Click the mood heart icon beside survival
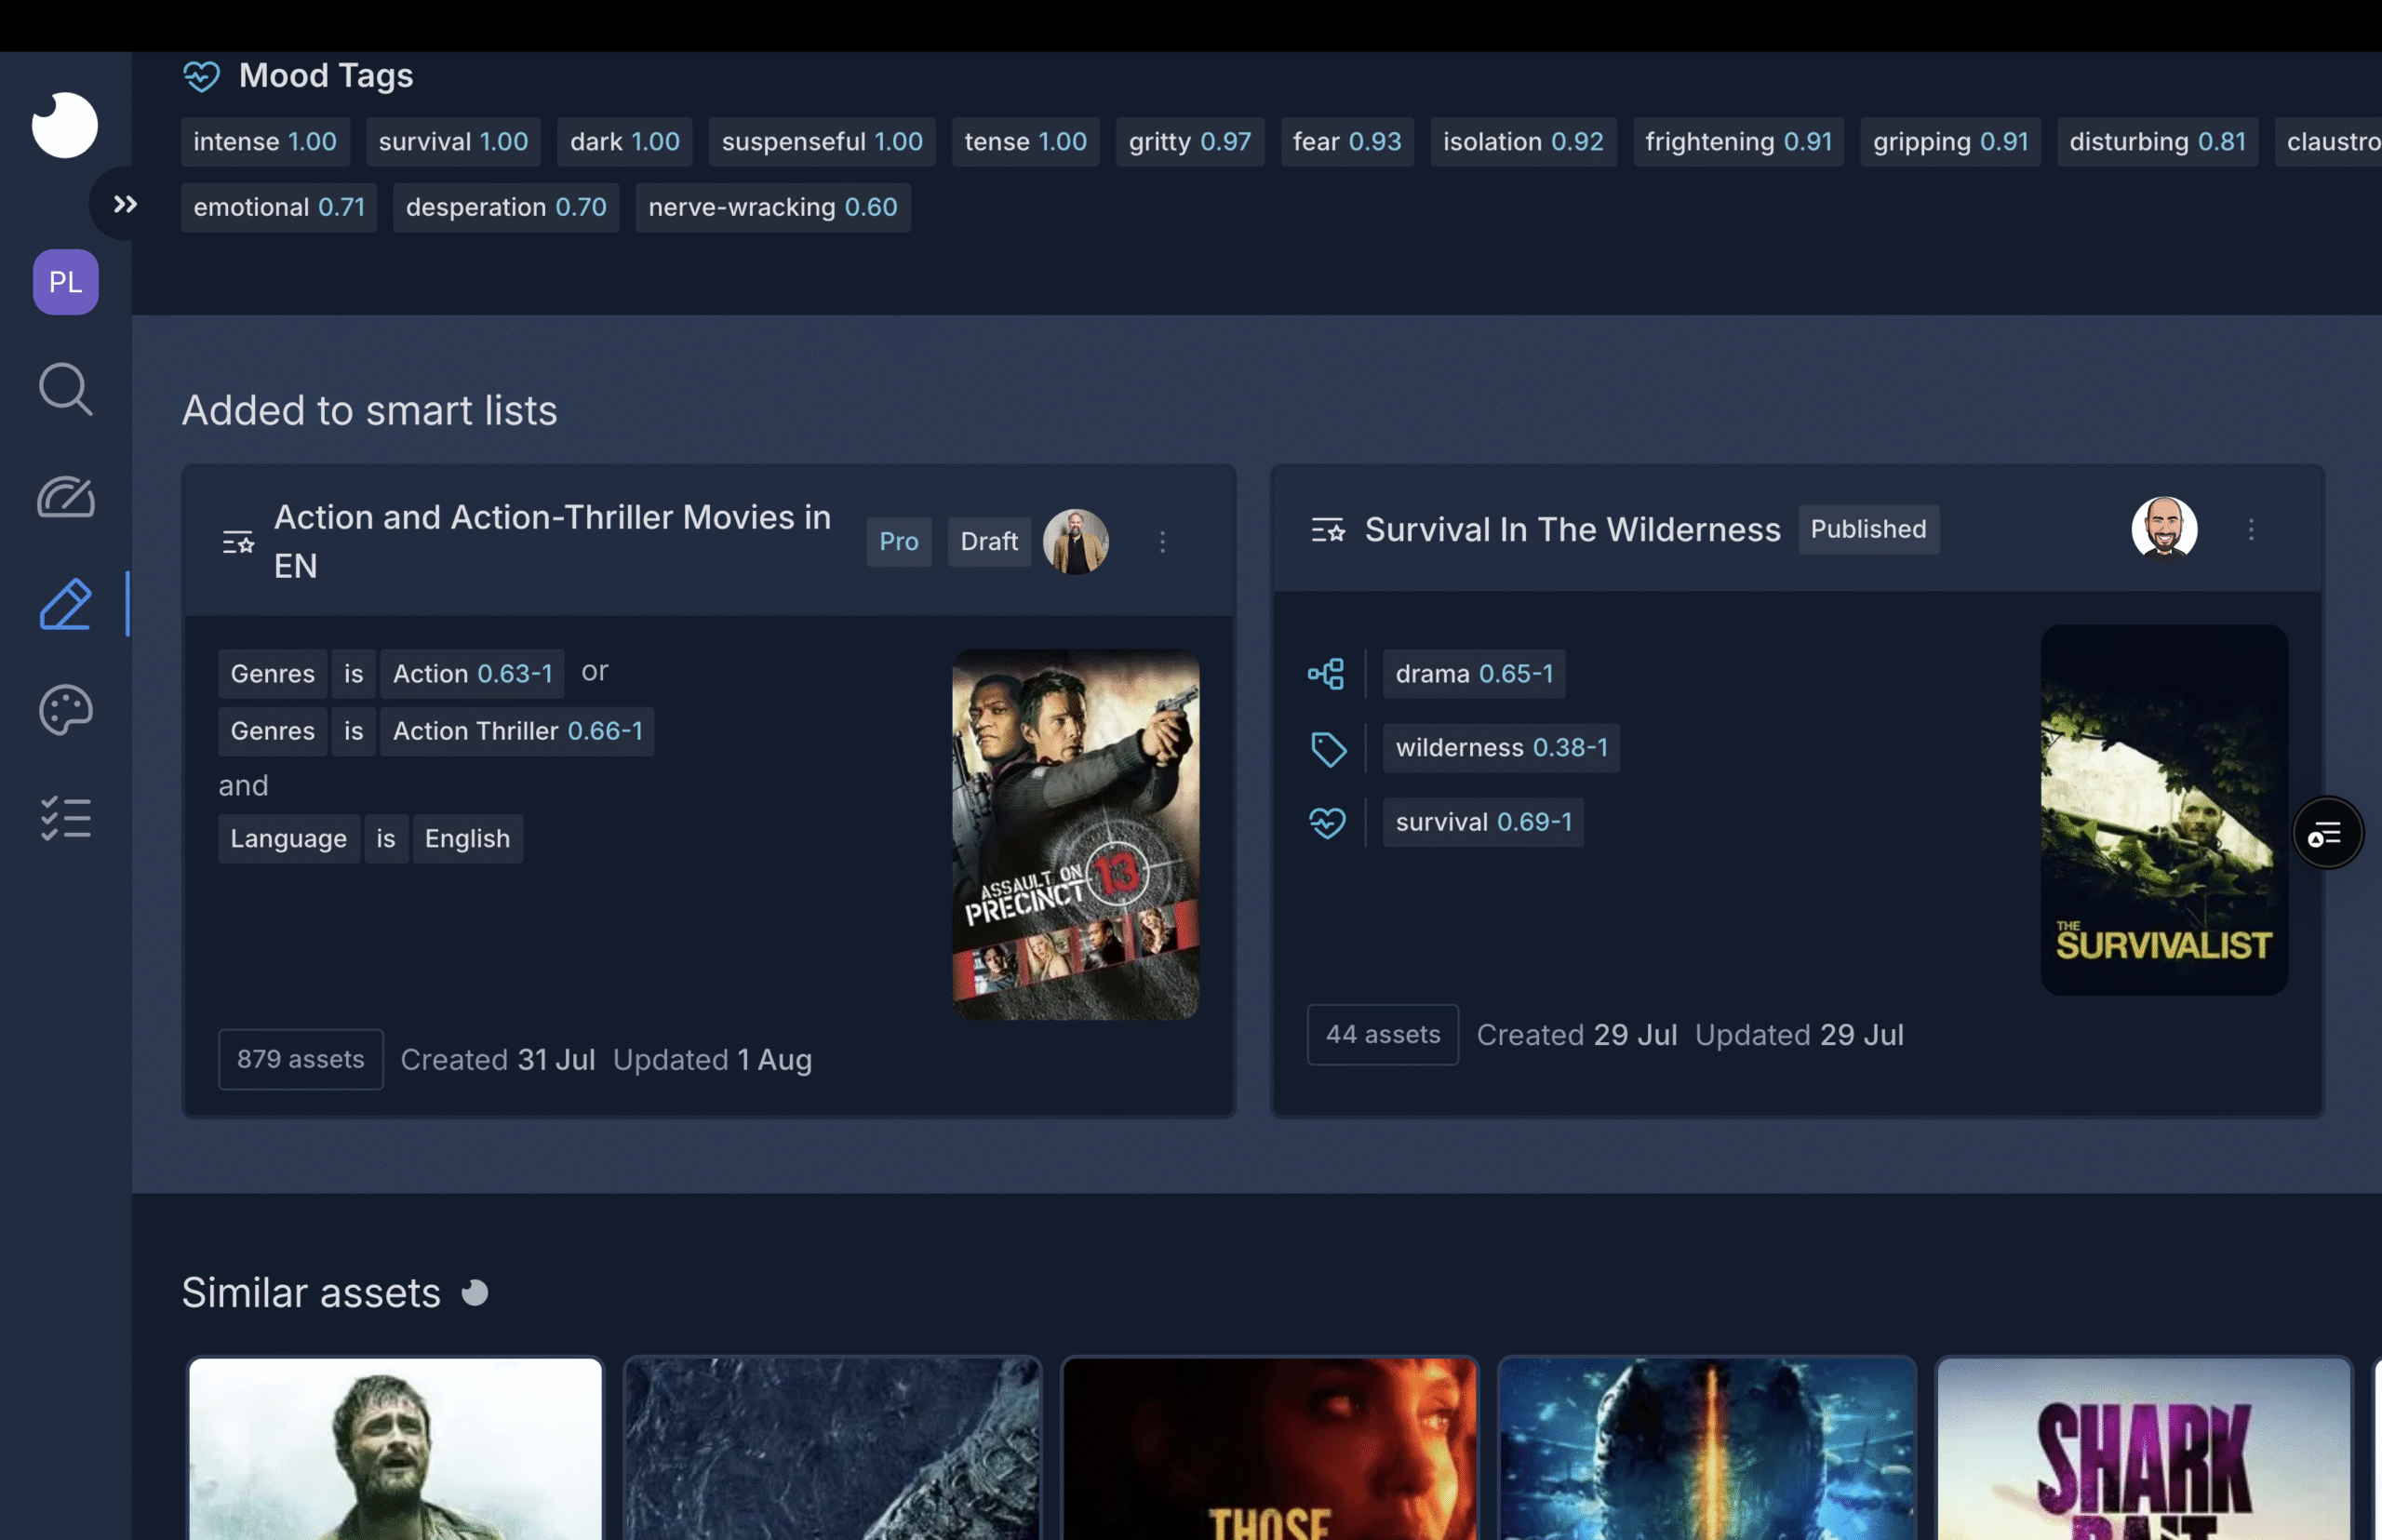This screenshot has width=2382, height=1540. (x=1327, y=822)
